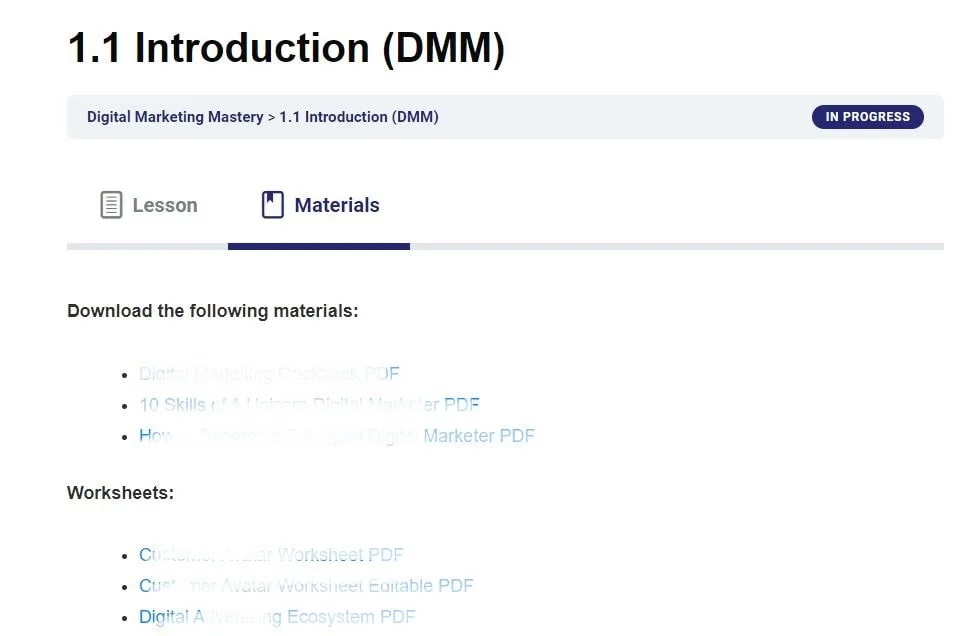Viewport: 979px width, 636px height.
Task: Click the dark active indicator bar under Materials
Action: tap(319, 246)
